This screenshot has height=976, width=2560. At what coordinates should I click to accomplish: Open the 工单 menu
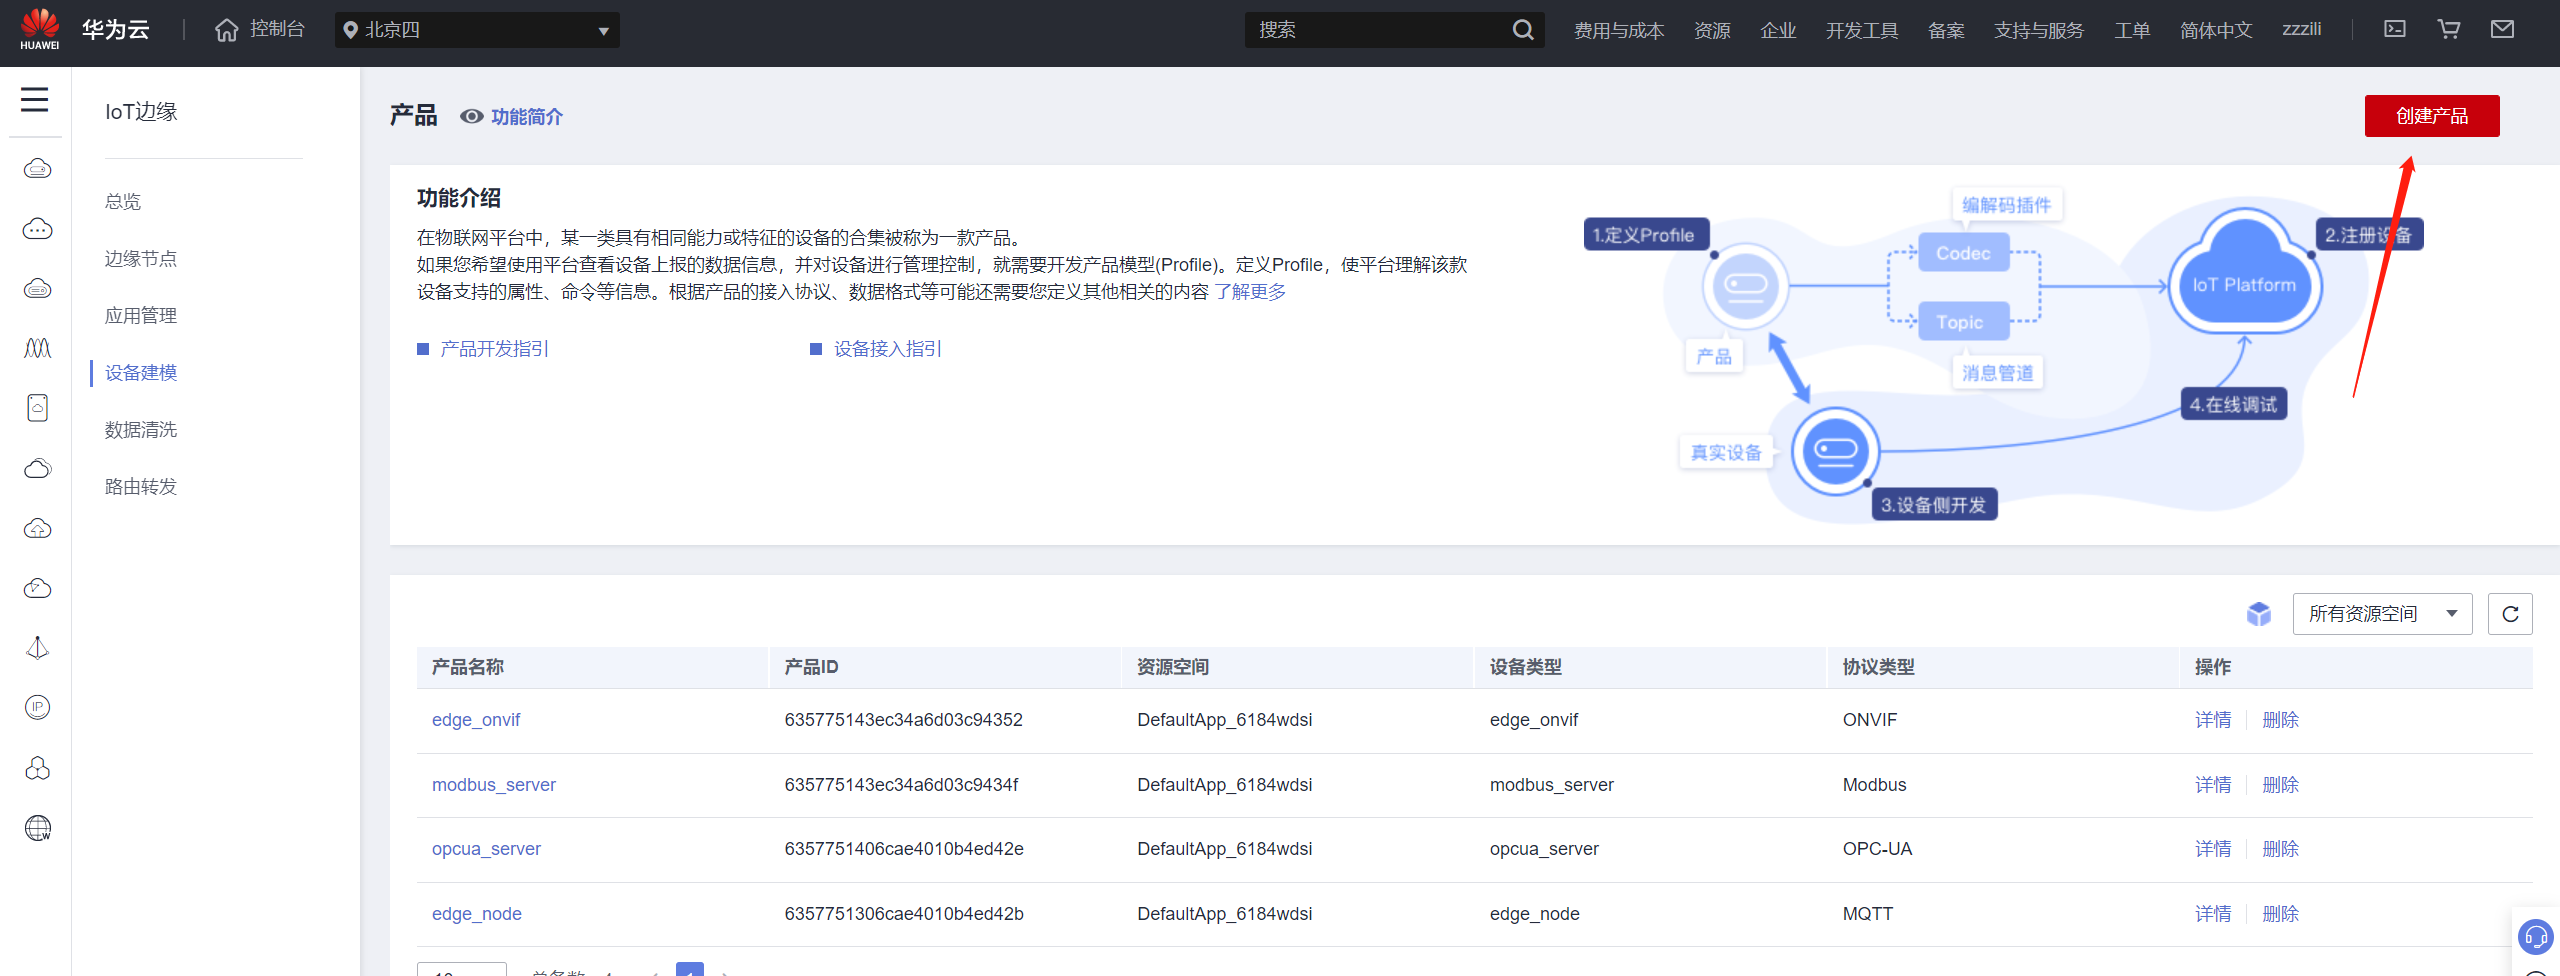tap(2132, 30)
